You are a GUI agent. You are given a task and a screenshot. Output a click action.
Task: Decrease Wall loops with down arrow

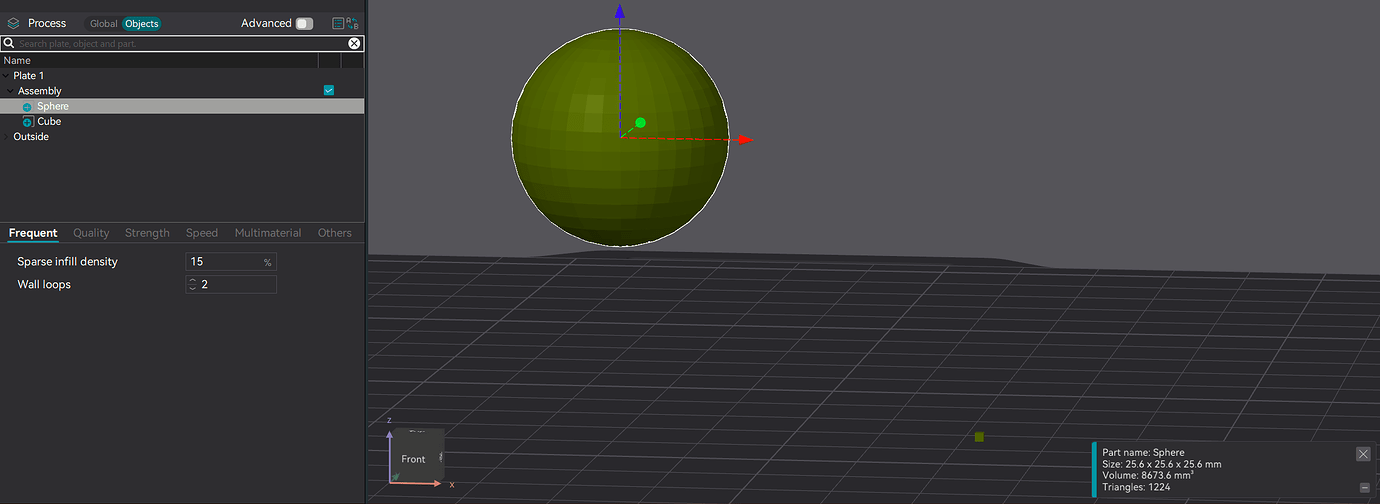point(192,289)
